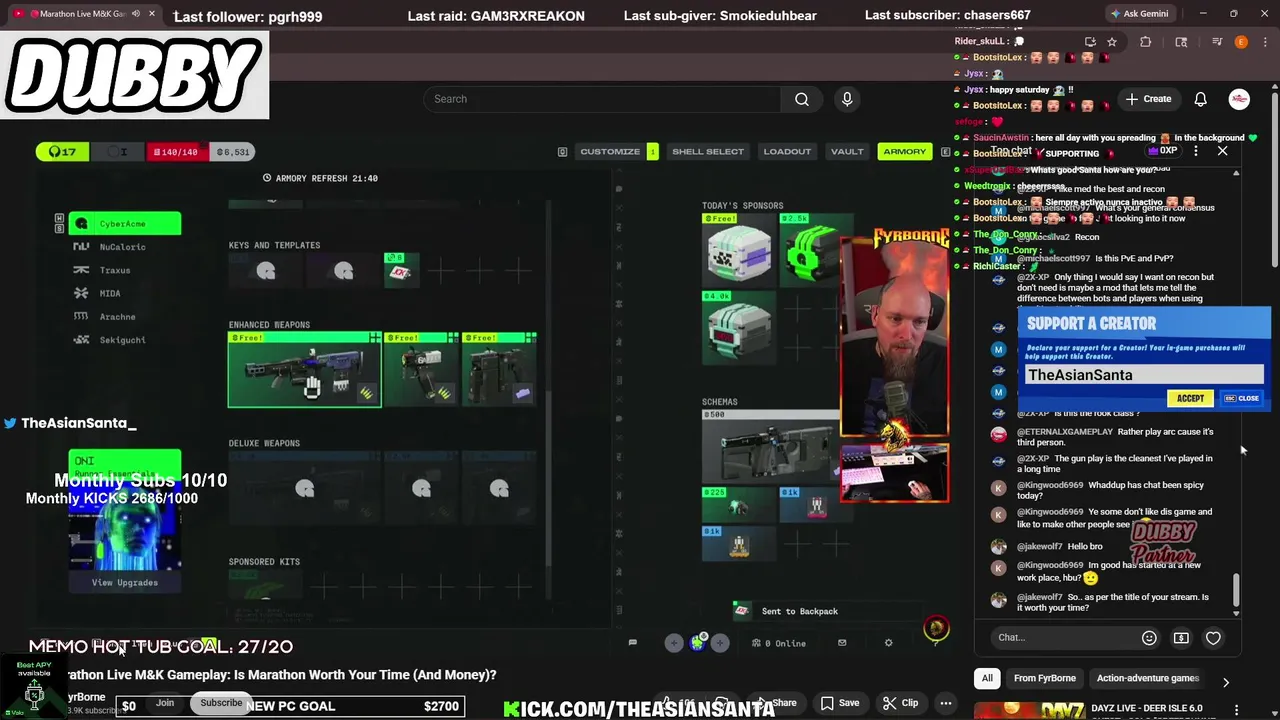This screenshot has height=720, width=1280.
Task: Open the YouTube account avatar menu
Action: click(1239, 99)
